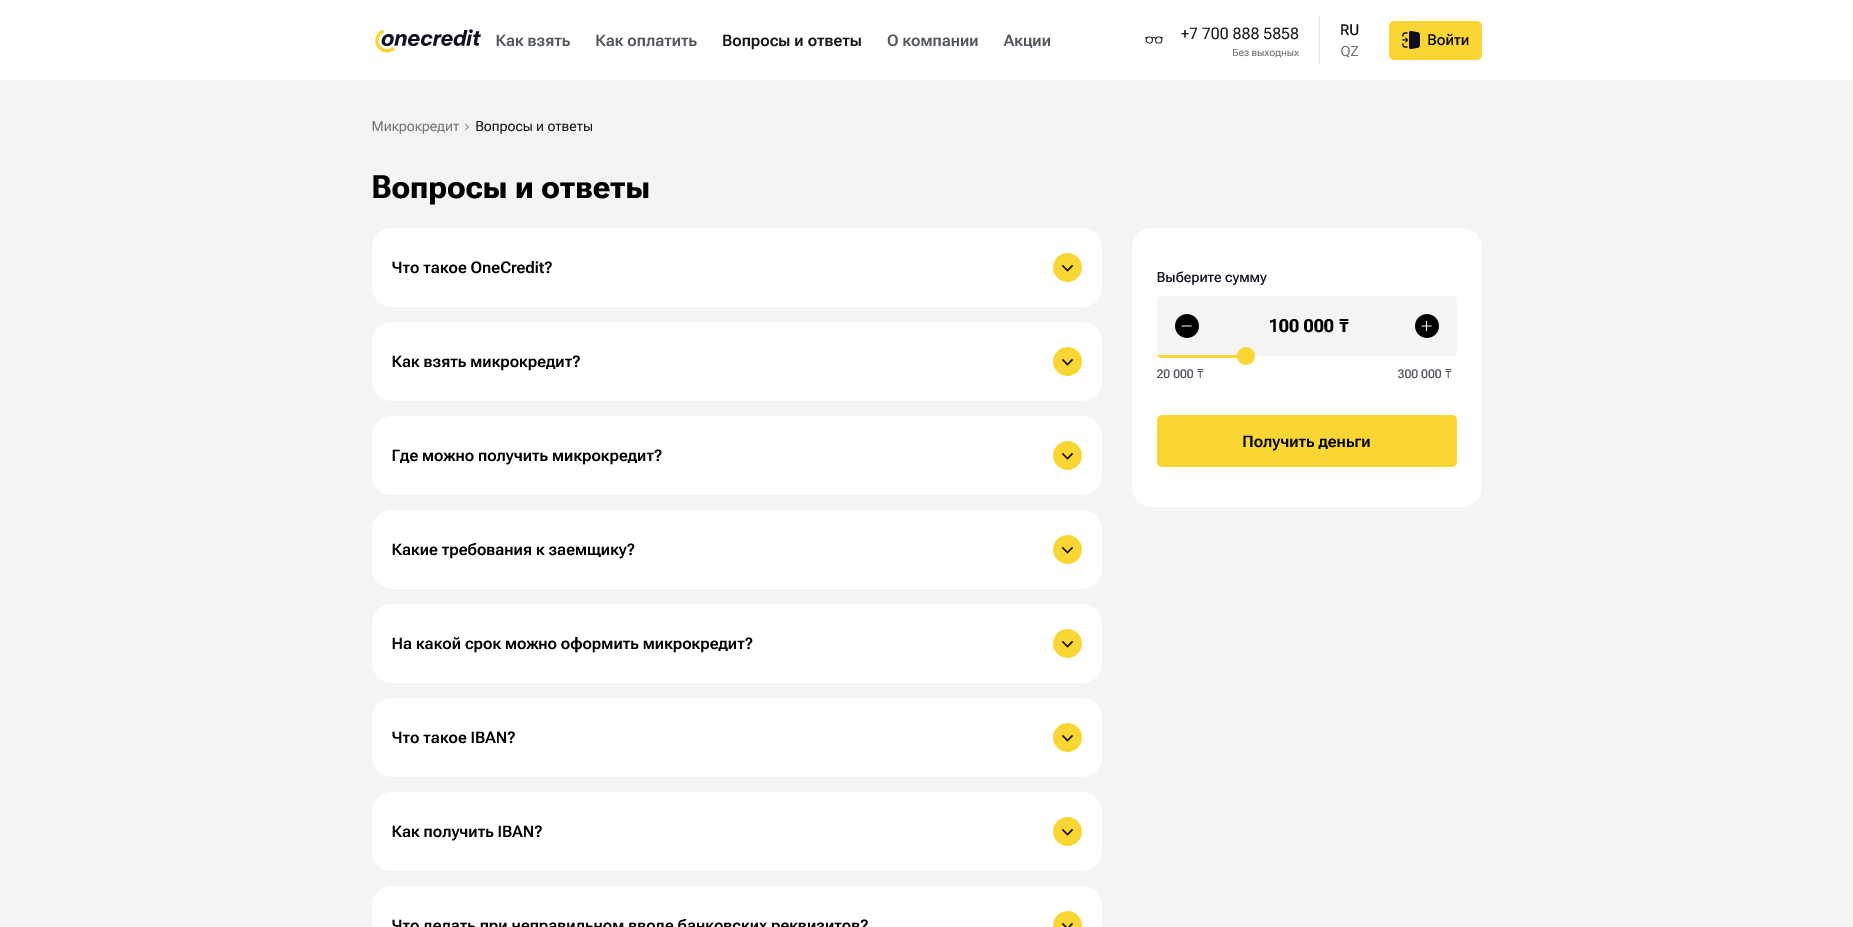Image resolution: width=1853 pixels, height=927 pixels.
Task: Increase loan amount with plus button
Action: pos(1427,326)
